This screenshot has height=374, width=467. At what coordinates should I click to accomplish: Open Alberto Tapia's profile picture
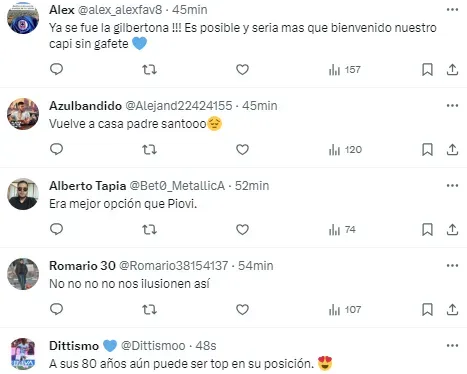pos(23,194)
